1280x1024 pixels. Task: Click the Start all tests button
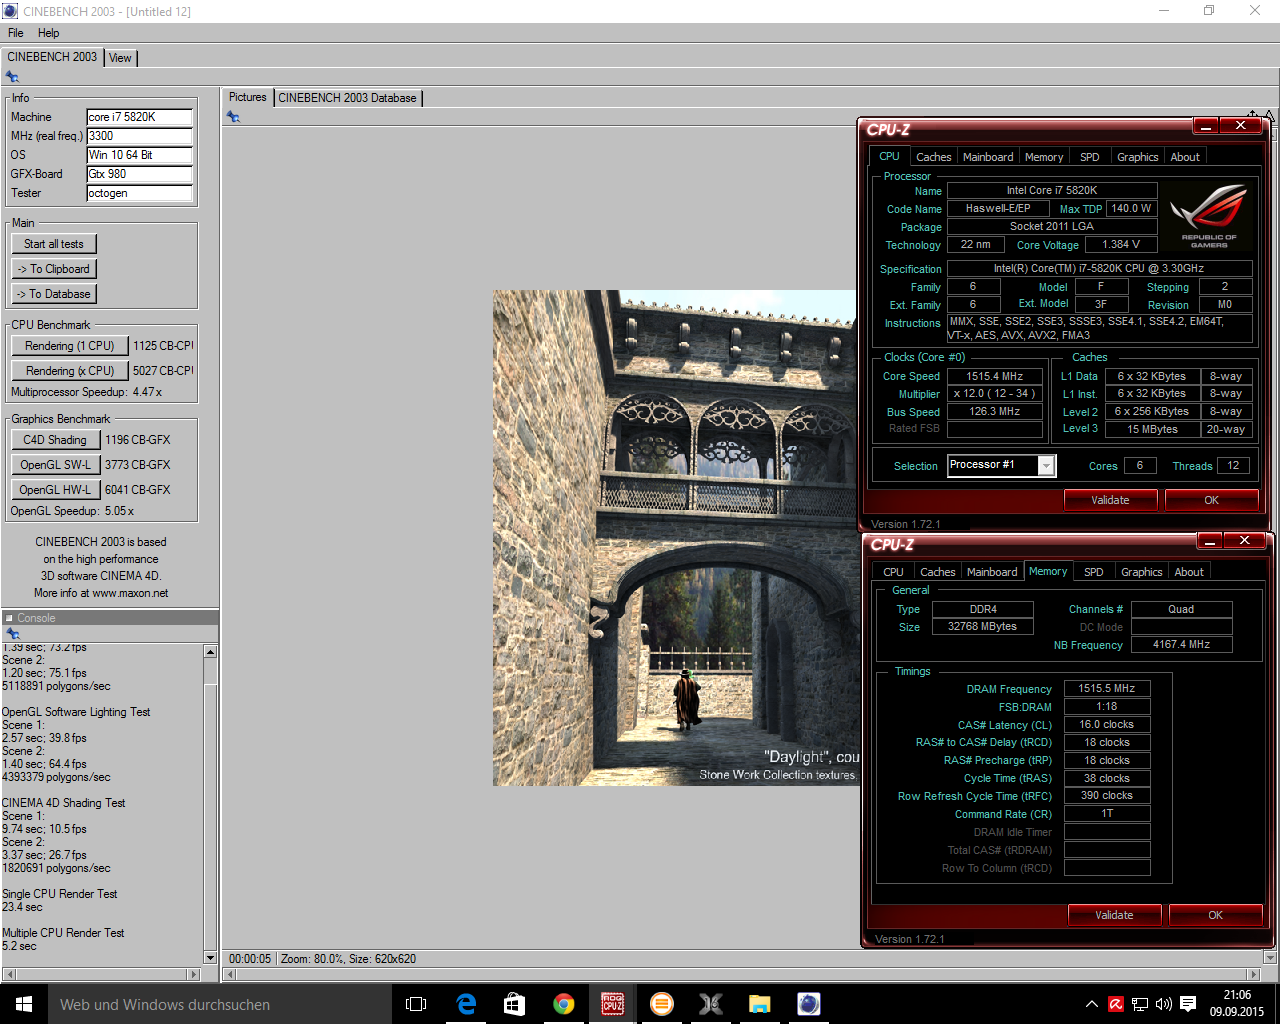pyautogui.click(x=54, y=244)
